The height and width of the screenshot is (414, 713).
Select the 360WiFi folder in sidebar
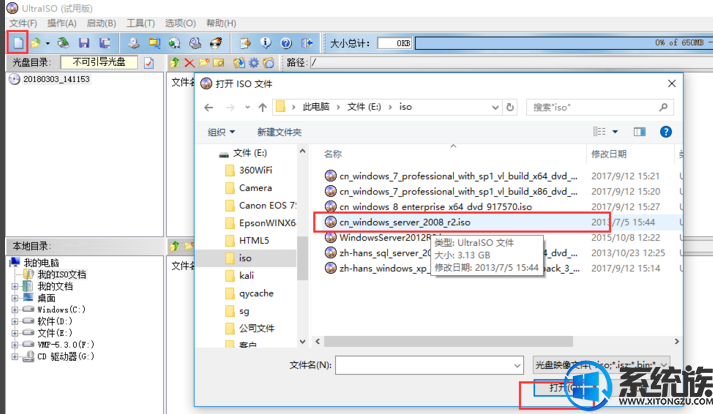[256, 171]
